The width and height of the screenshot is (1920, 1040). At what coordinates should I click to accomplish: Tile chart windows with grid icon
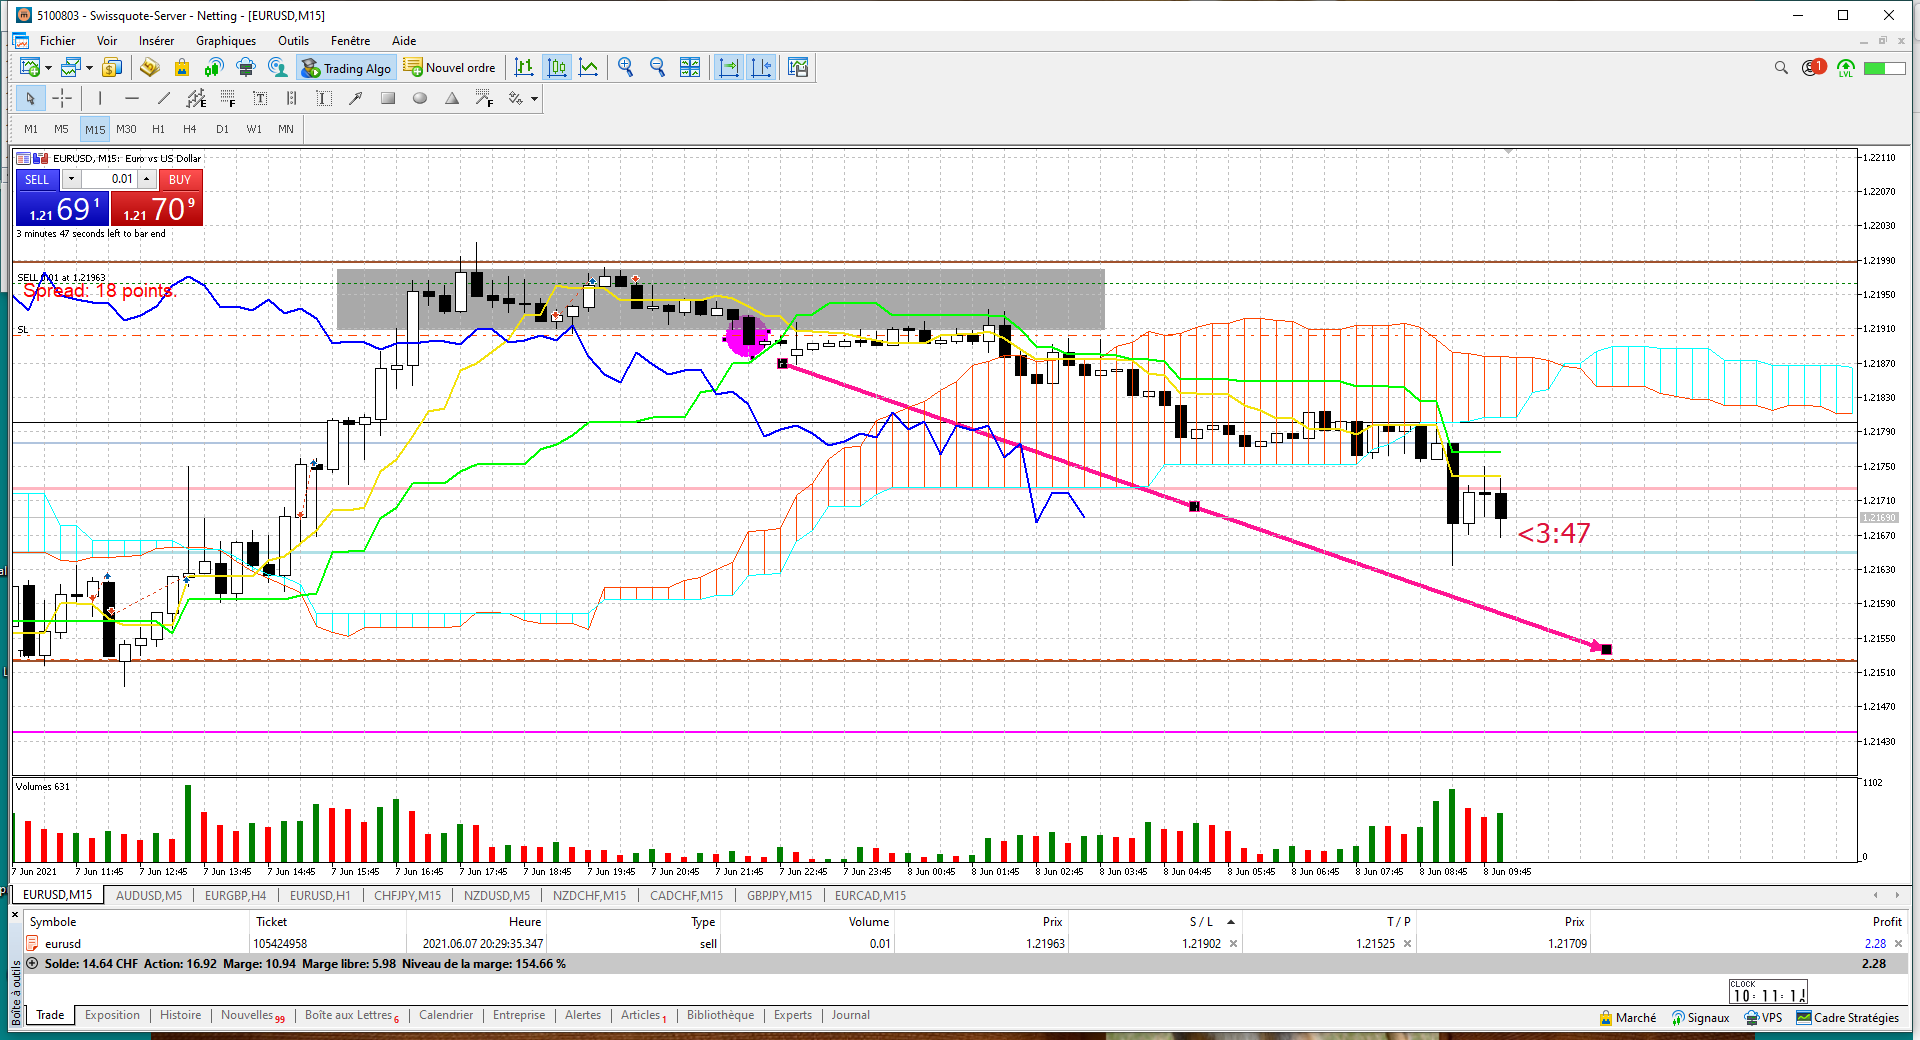coord(690,67)
